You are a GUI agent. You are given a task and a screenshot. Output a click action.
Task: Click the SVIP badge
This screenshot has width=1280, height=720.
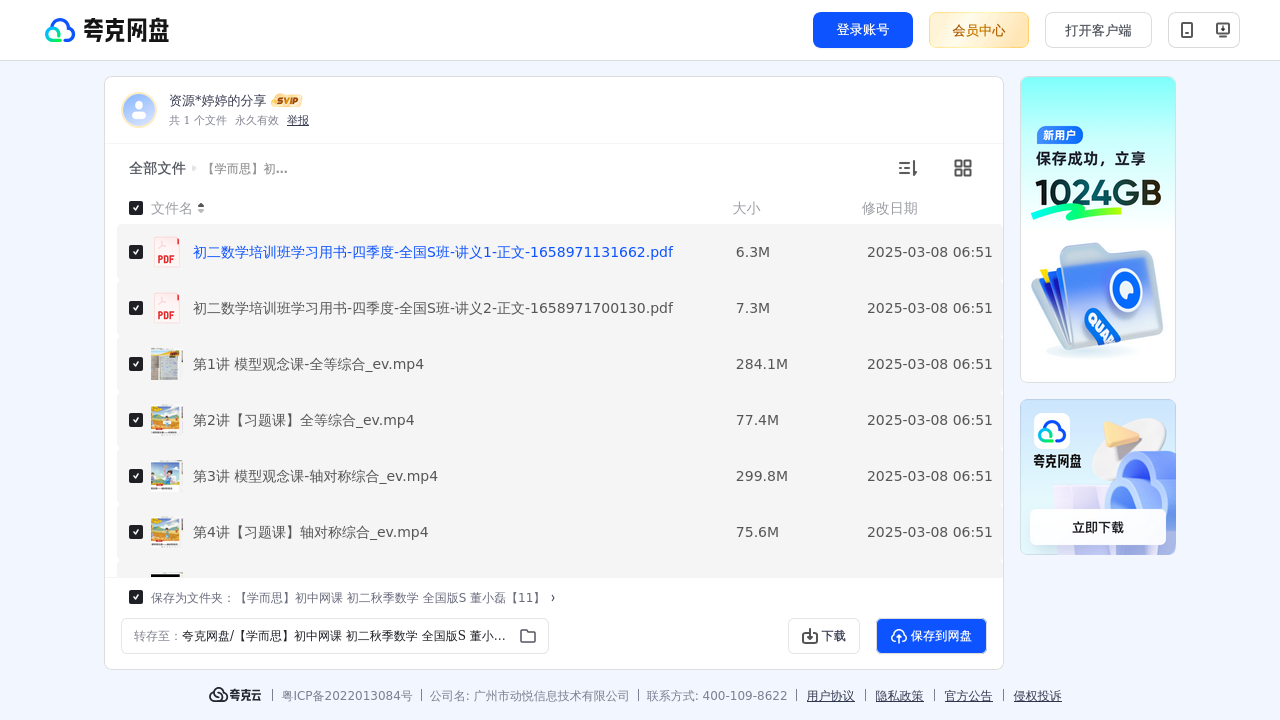[x=287, y=100]
